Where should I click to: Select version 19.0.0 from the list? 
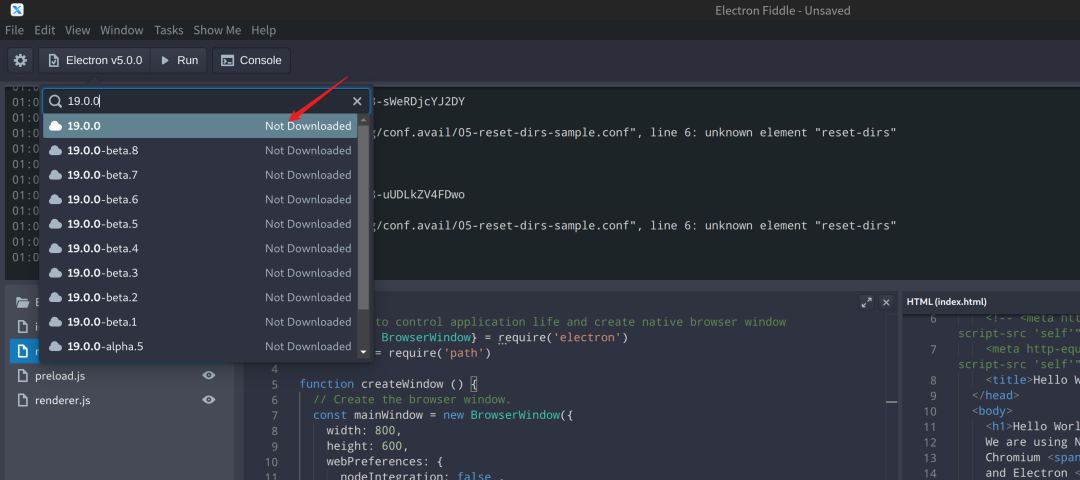(200, 126)
